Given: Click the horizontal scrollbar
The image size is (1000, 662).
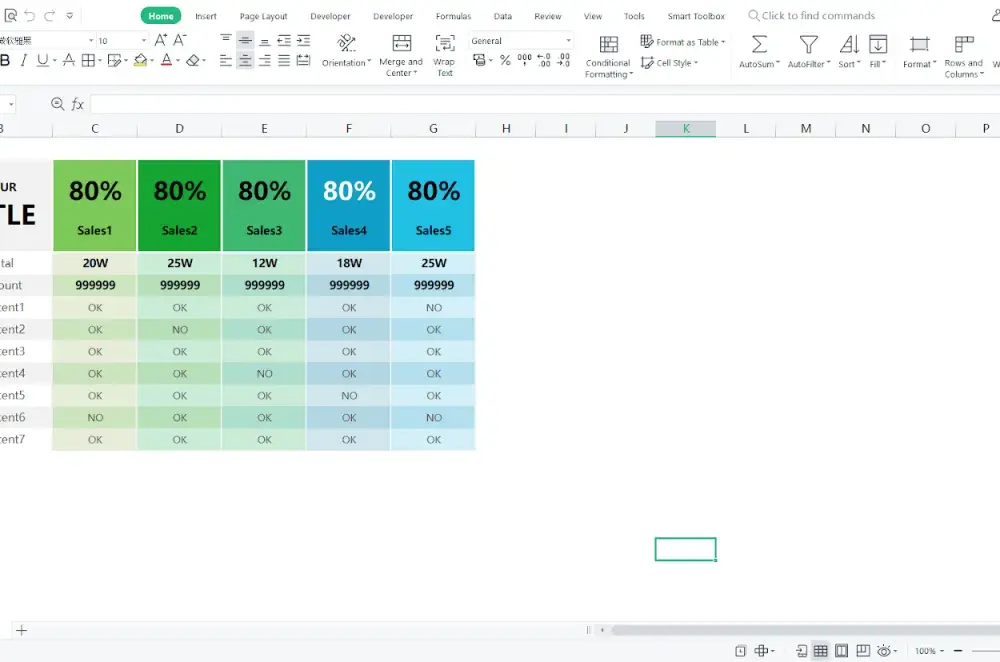Looking at the screenshot, I should tap(805, 630).
